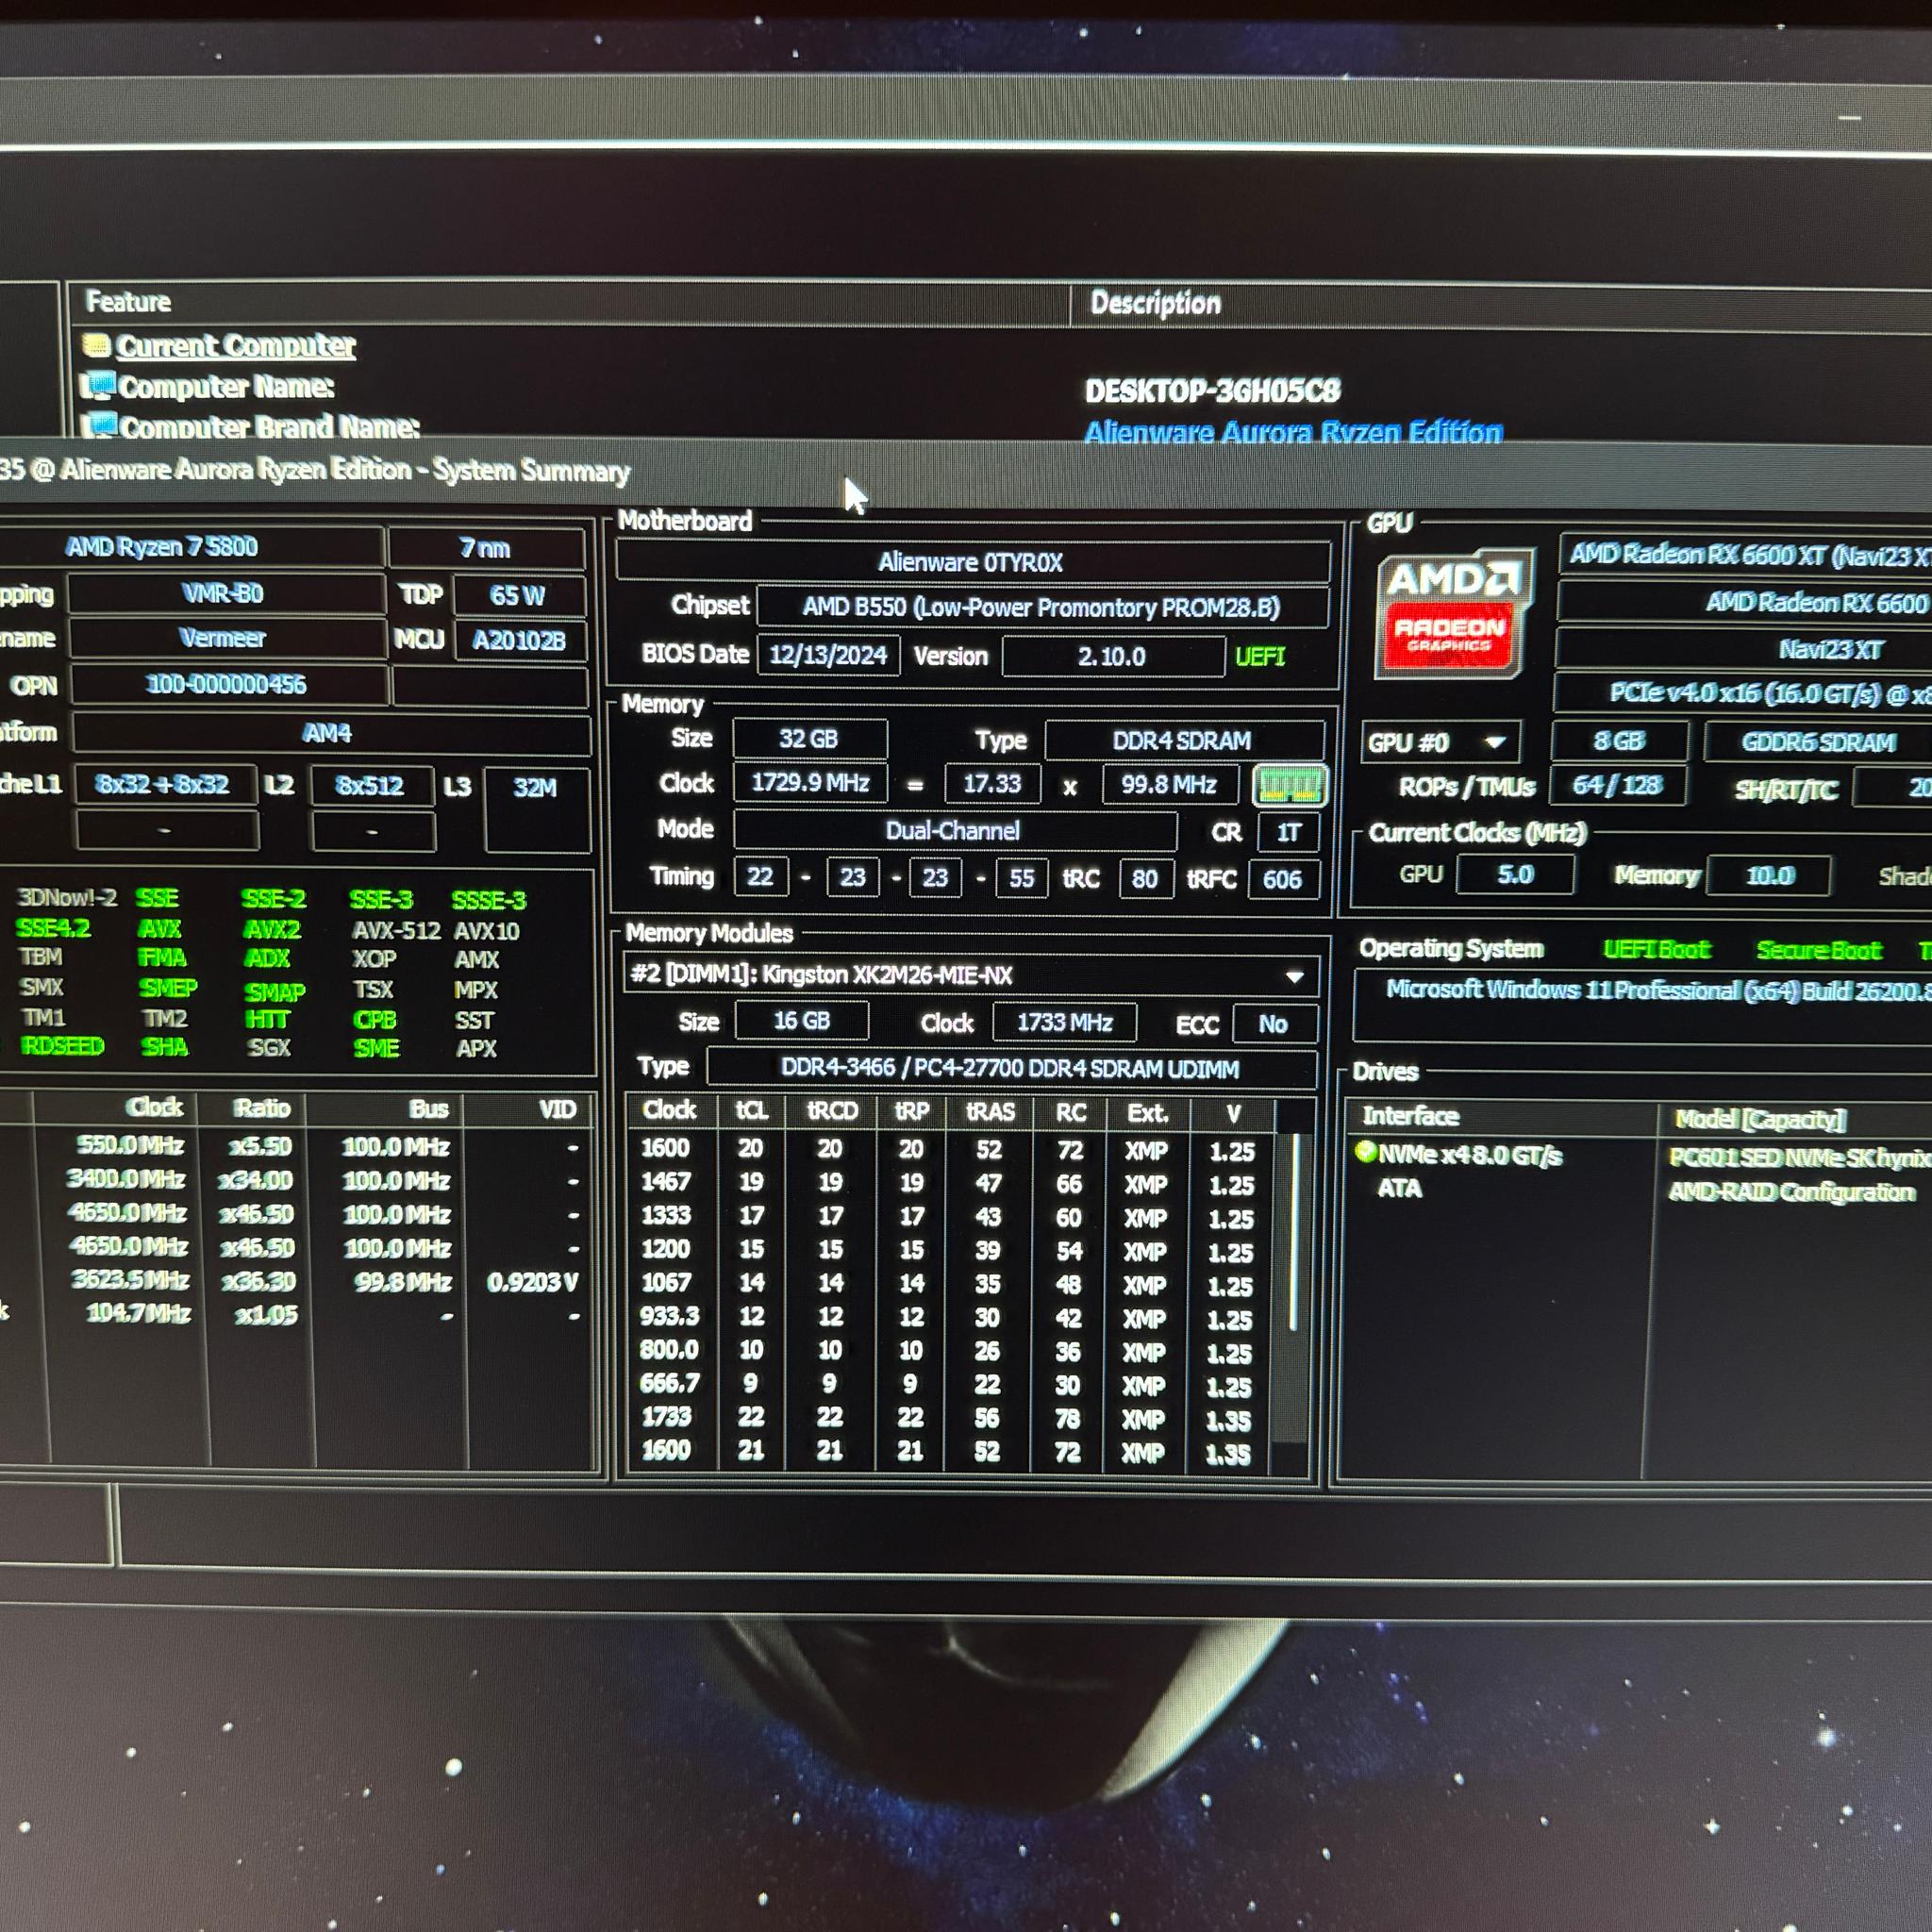
Task: Click the 64 / 128 ROPs/TMUs value
Action: click(x=1617, y=785)
